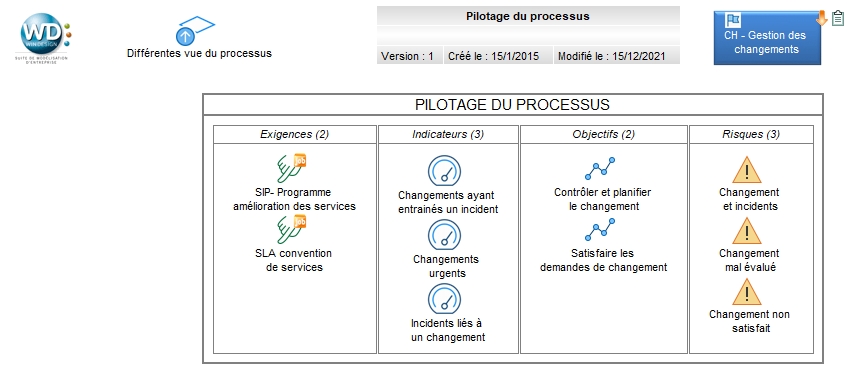Select the SLA convention de services icon

292,230
